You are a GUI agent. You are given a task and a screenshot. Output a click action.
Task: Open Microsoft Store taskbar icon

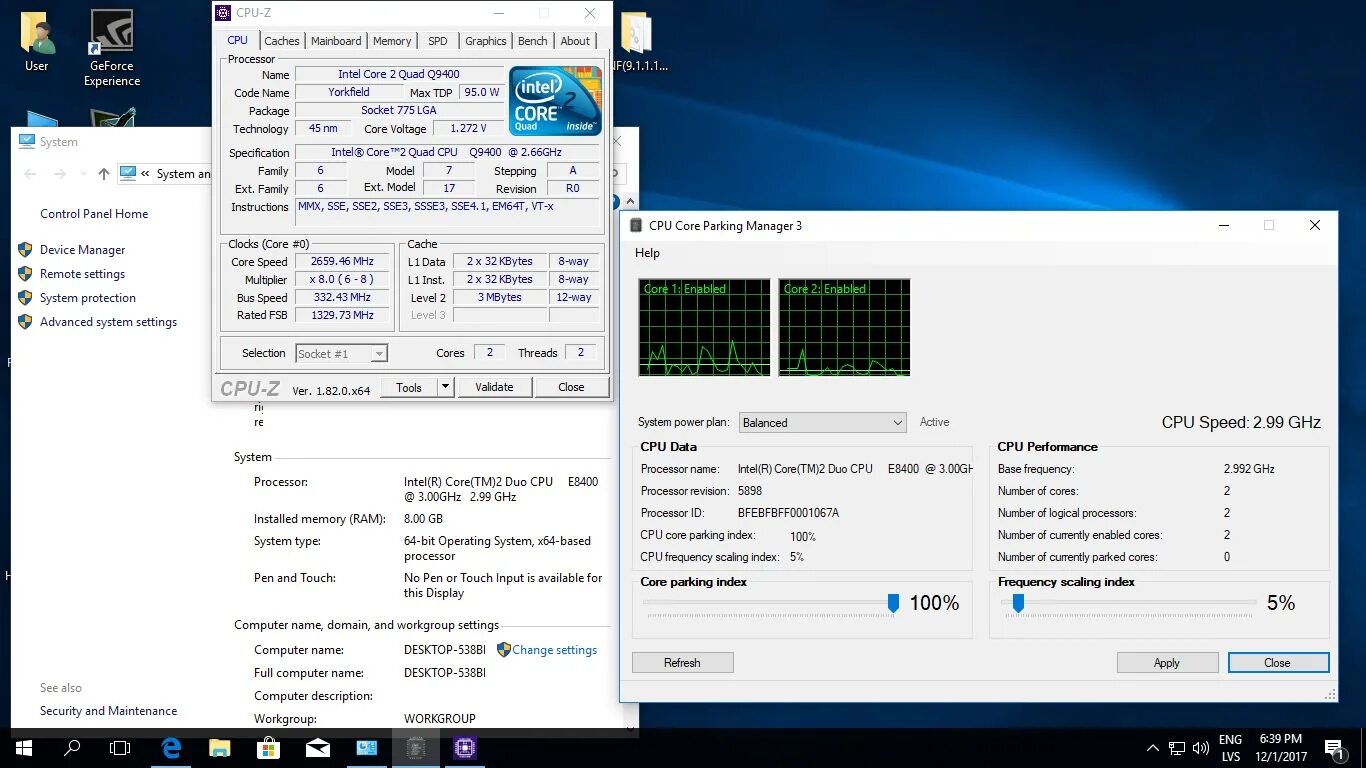click(x=268, y=747)
